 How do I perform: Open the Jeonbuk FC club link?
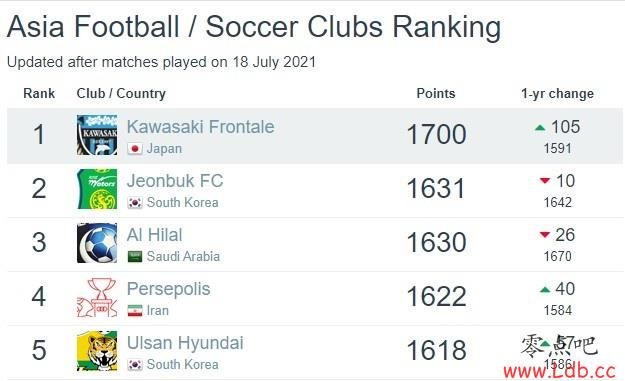[175, 181]
